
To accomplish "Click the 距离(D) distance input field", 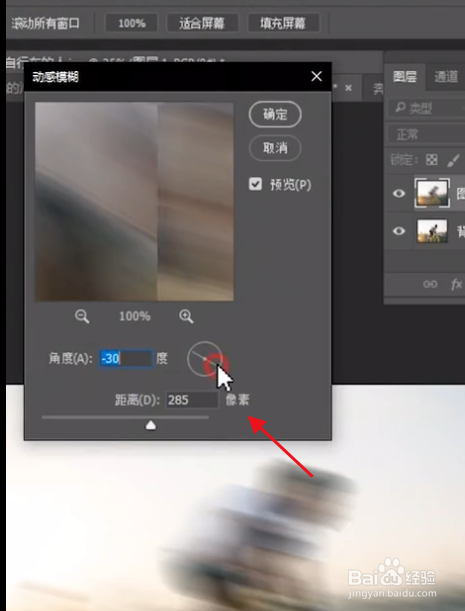I will coord(192,400).
